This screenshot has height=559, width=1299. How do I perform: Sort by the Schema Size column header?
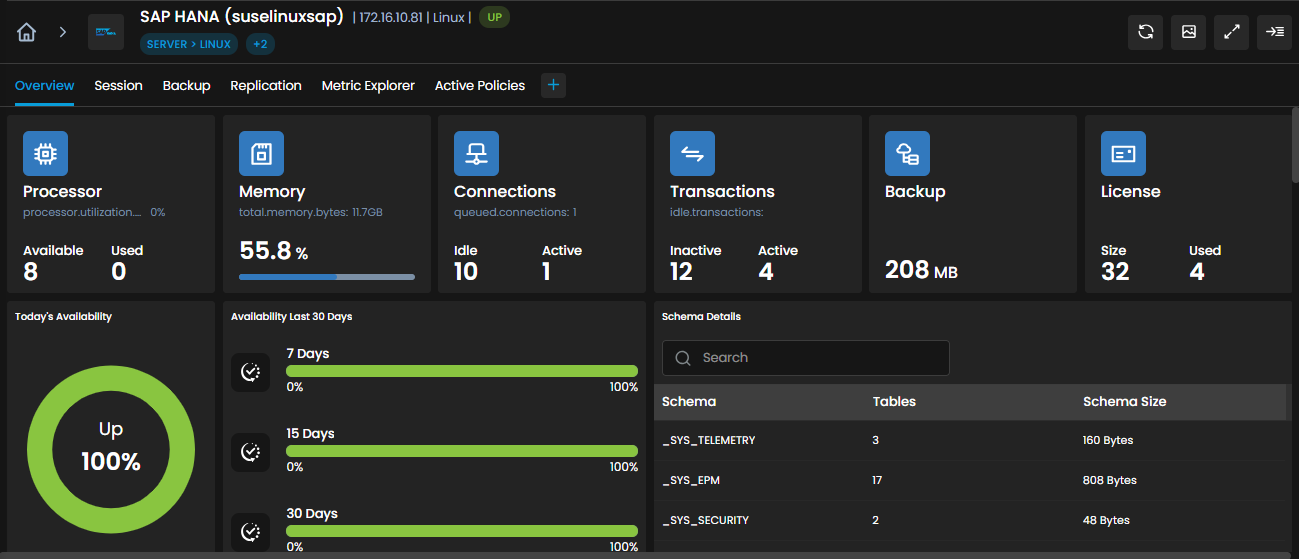click(x=1124, y=401)
